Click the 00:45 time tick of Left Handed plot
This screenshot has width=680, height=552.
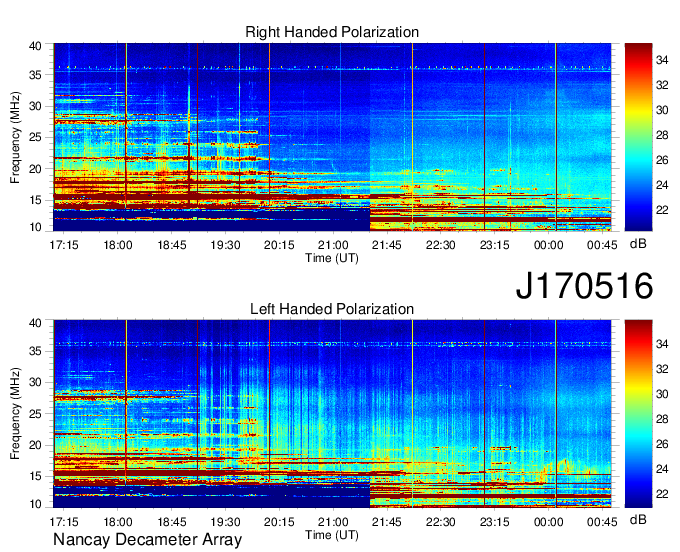602,522
